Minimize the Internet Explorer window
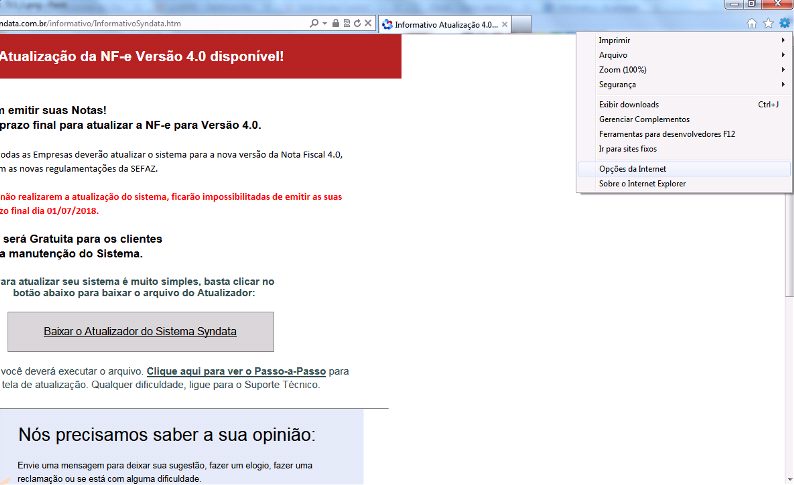 pyautogui.click(x=735, y=4)
